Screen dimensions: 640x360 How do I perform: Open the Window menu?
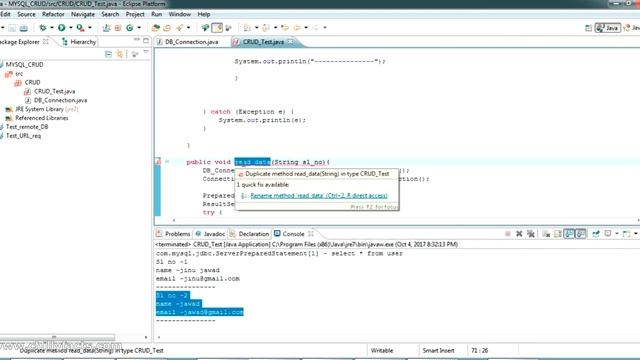(x=180, y=14)
